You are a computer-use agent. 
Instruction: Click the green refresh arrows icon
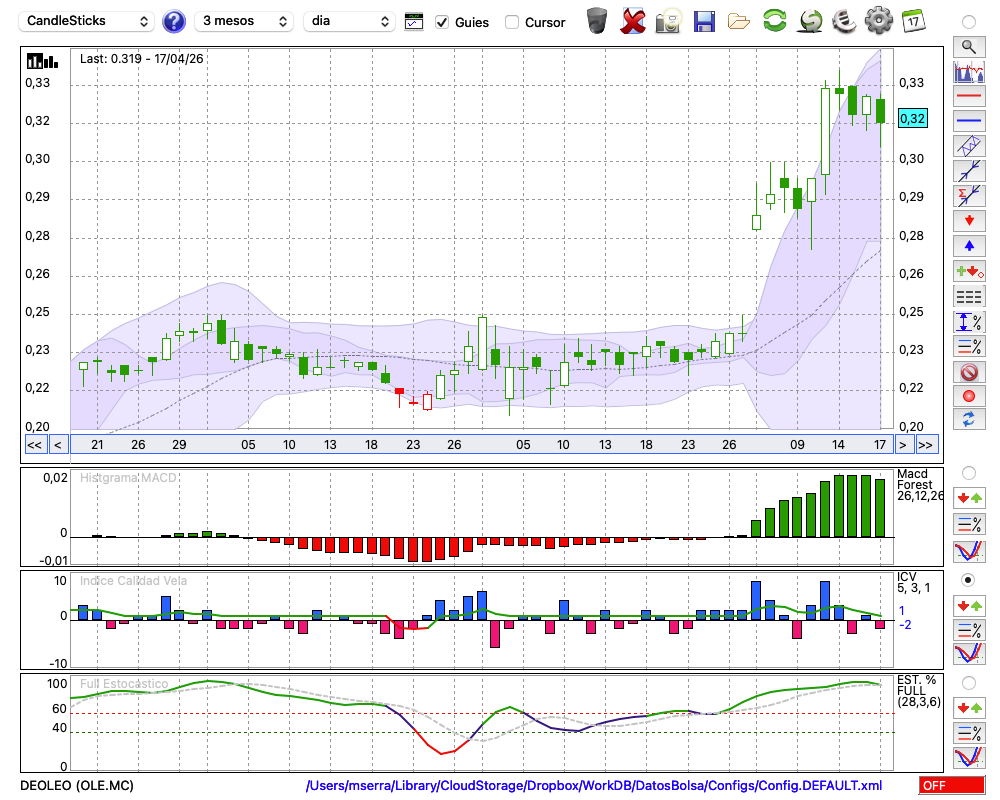pos(774,20)
